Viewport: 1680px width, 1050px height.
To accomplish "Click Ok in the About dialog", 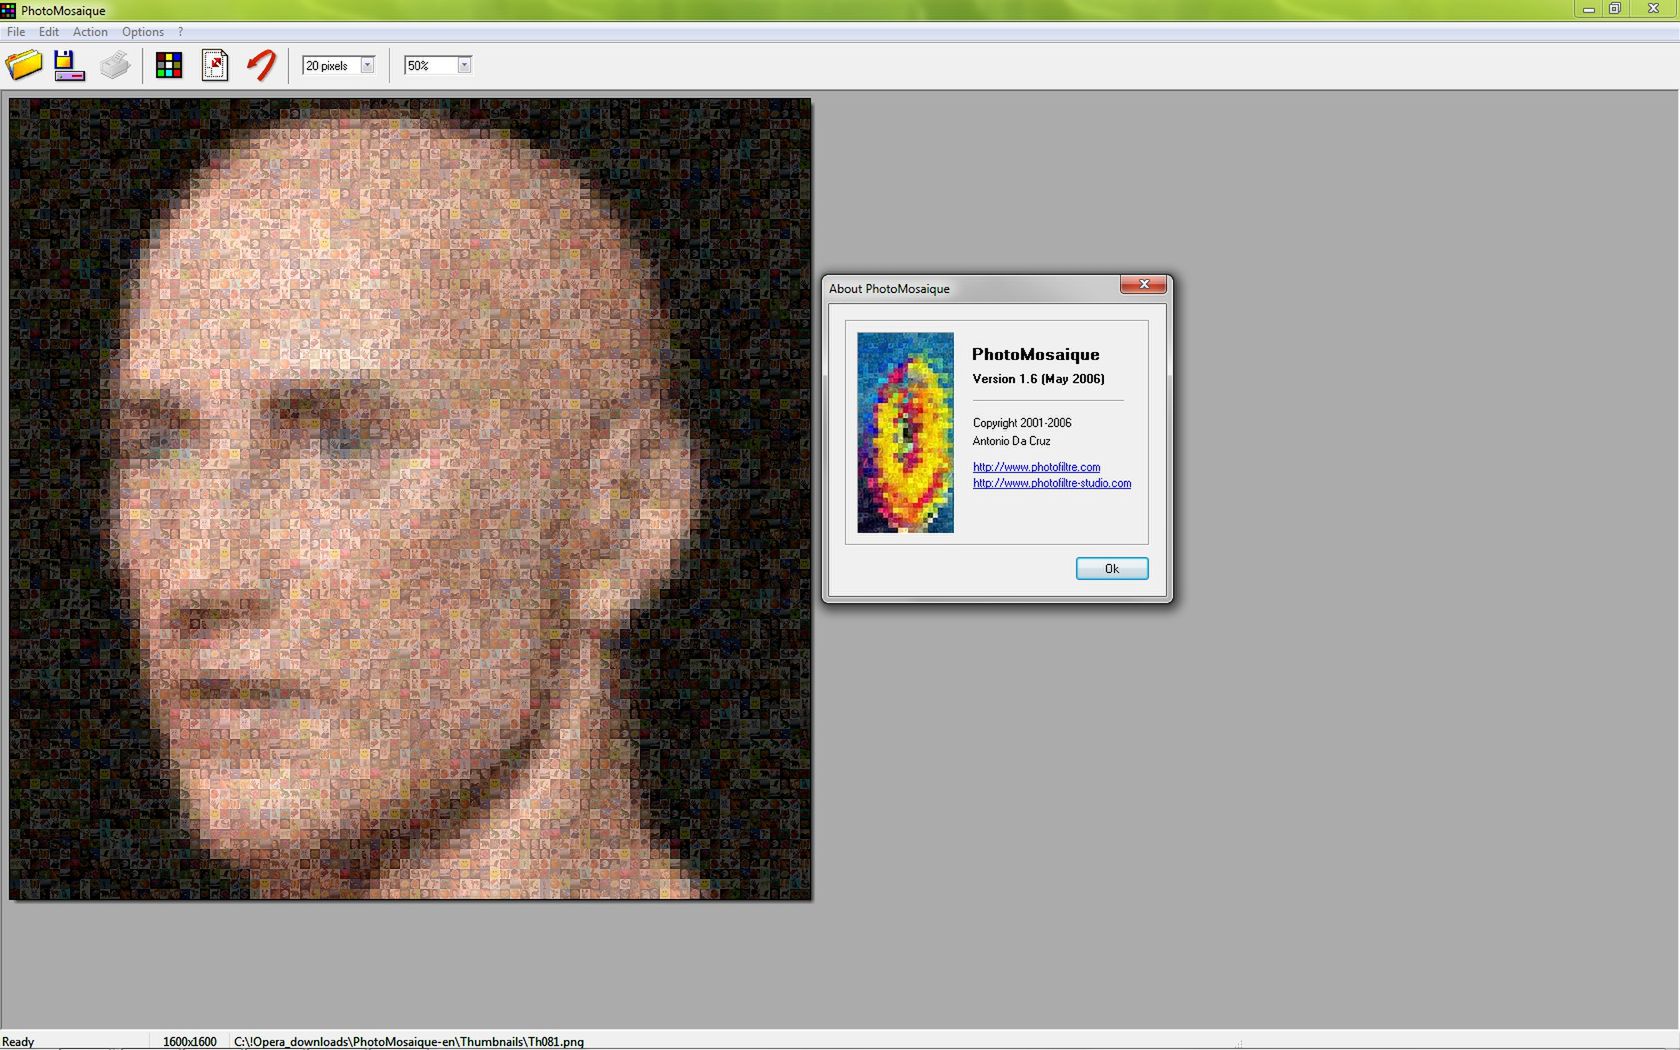I will coord(1112,568).
